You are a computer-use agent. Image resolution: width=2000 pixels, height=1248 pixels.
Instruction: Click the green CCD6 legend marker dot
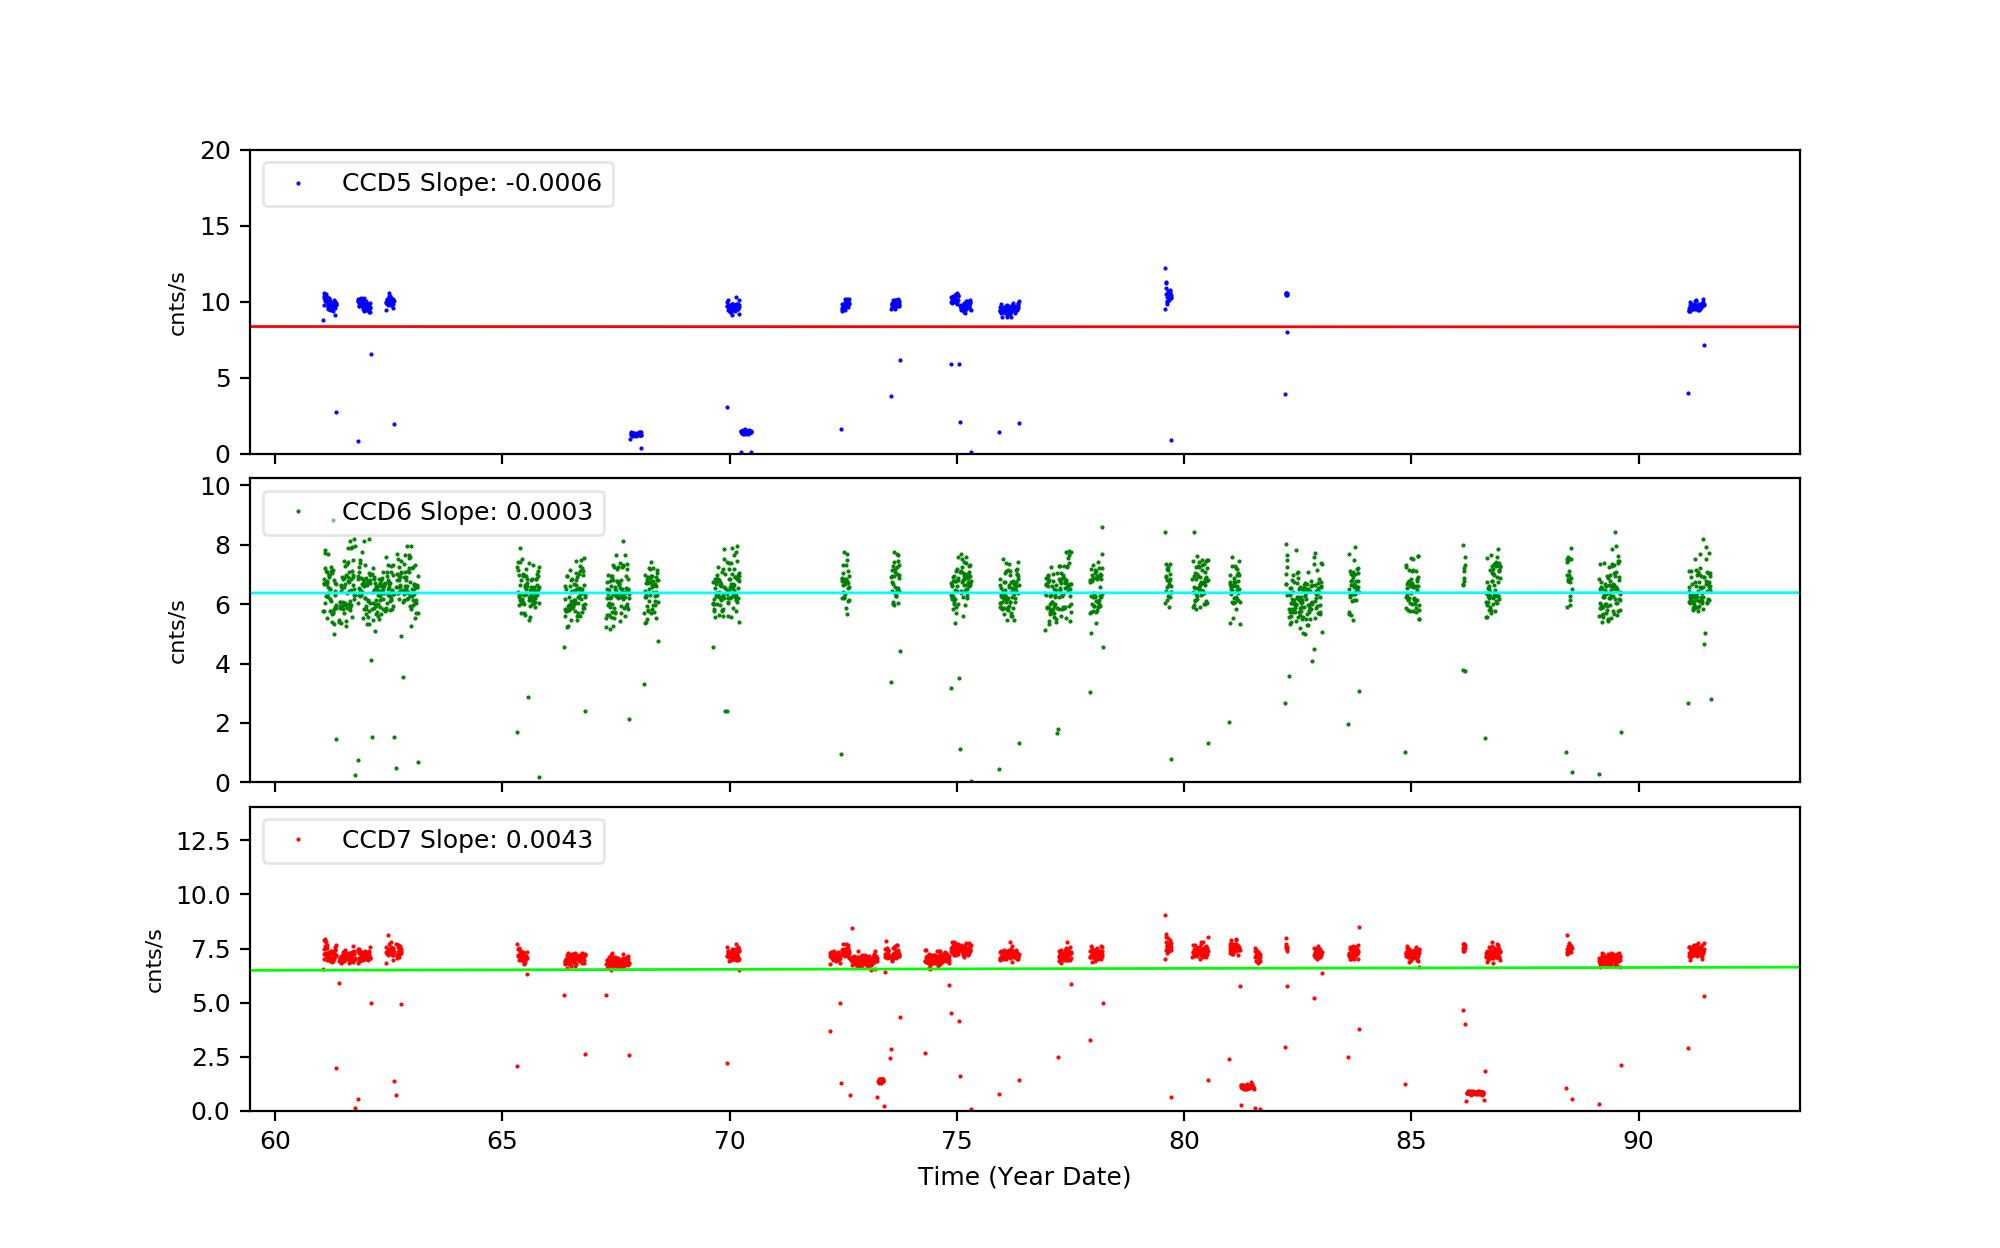(298, 512)
